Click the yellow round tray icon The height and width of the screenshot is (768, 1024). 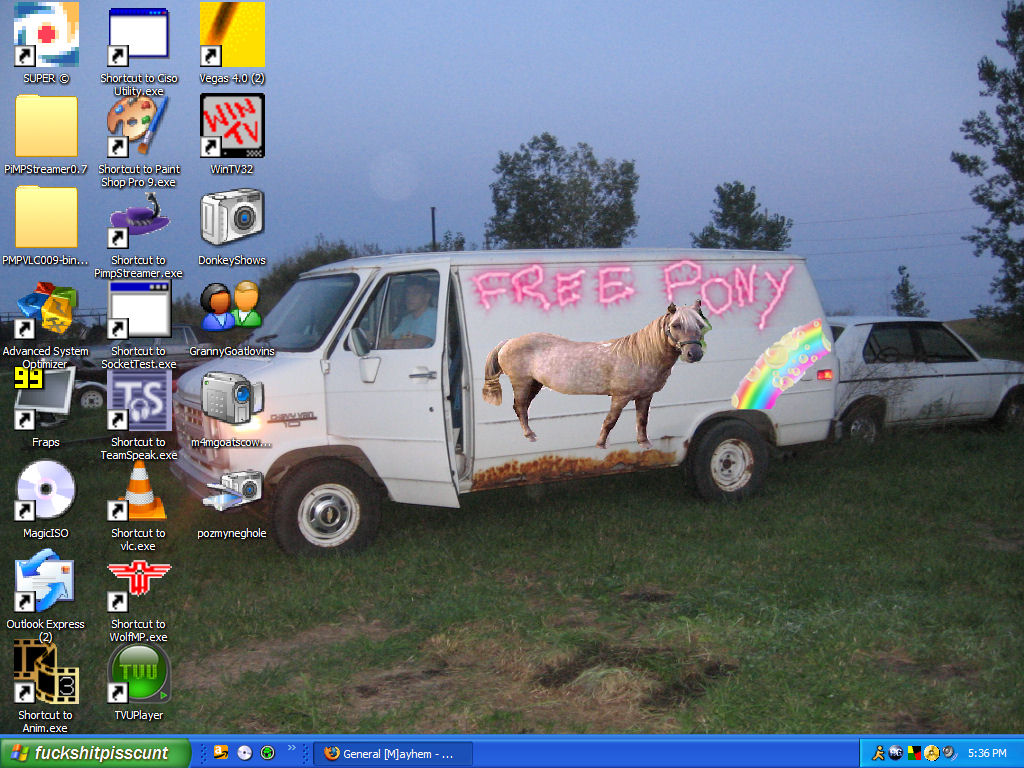931,753
